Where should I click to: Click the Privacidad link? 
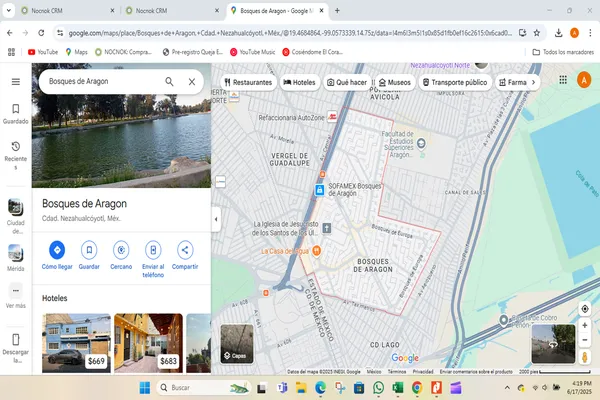423,372
